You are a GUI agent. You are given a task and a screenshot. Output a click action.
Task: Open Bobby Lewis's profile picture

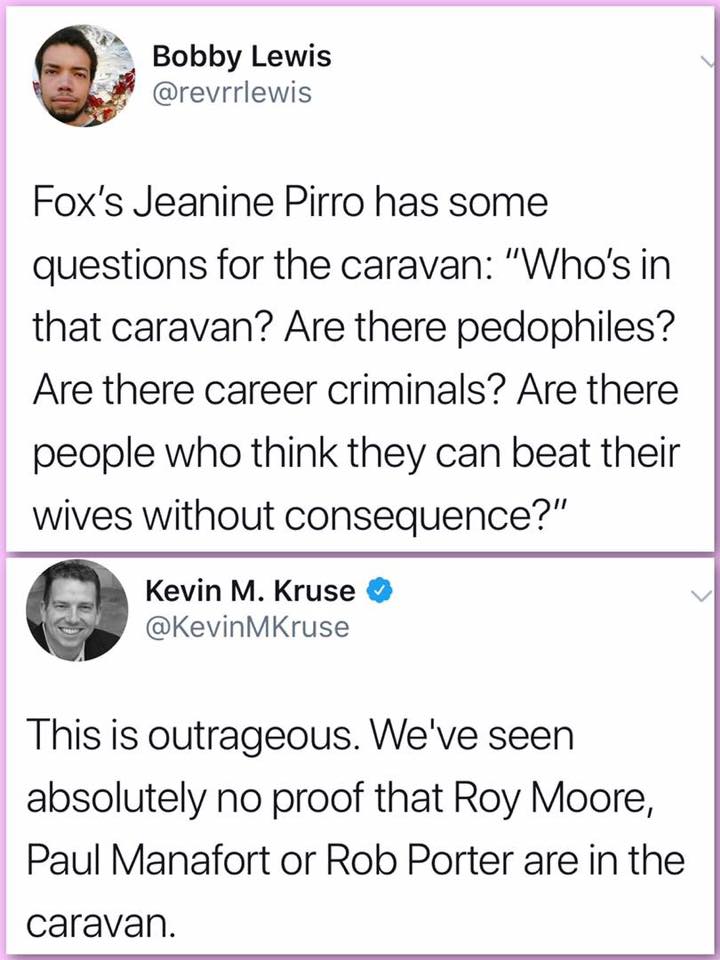pyautogui.click(x=85, y=75)
